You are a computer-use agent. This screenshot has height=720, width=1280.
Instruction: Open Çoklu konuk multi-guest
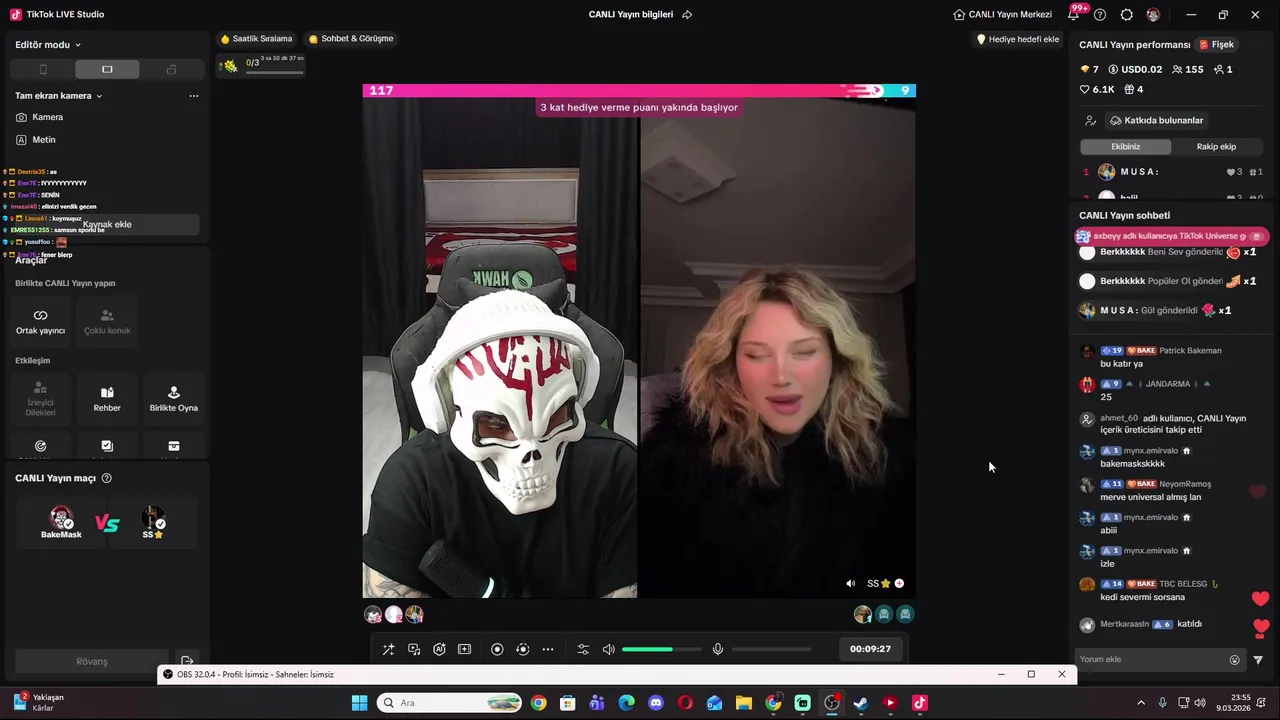pyautogui.click(x=107, y=322)
